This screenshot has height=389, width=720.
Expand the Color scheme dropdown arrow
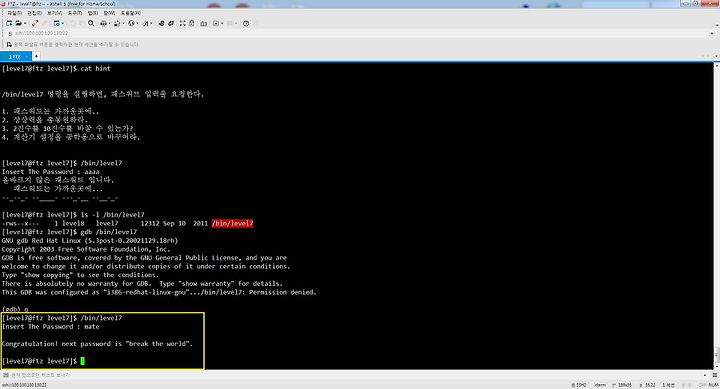click(124, 23)
